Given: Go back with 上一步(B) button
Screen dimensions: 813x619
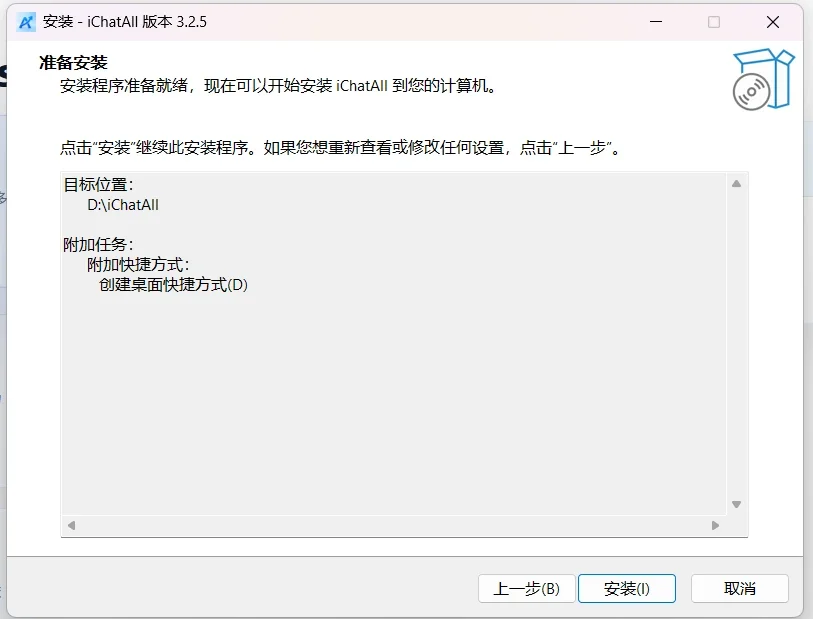Looking at the screenshot, I should (526, 588).
